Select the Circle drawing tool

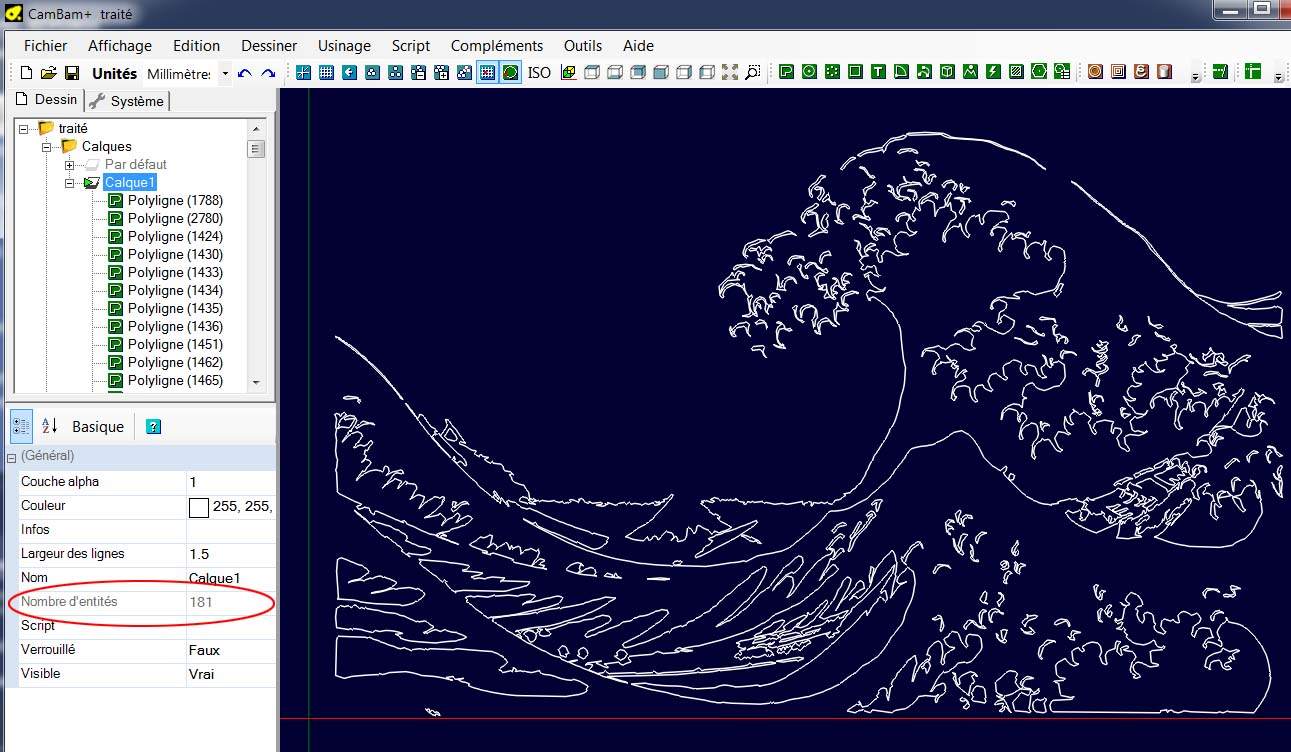coord(809,72)
